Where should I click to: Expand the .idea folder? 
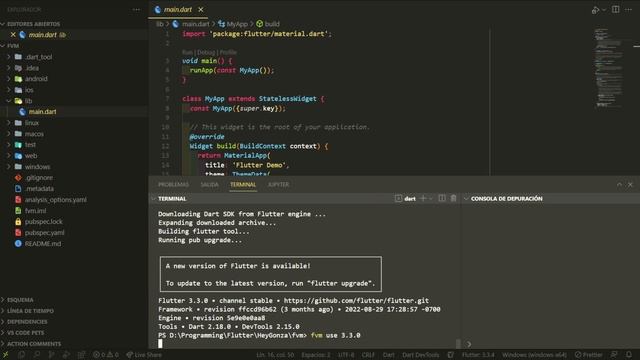[32, 68]
